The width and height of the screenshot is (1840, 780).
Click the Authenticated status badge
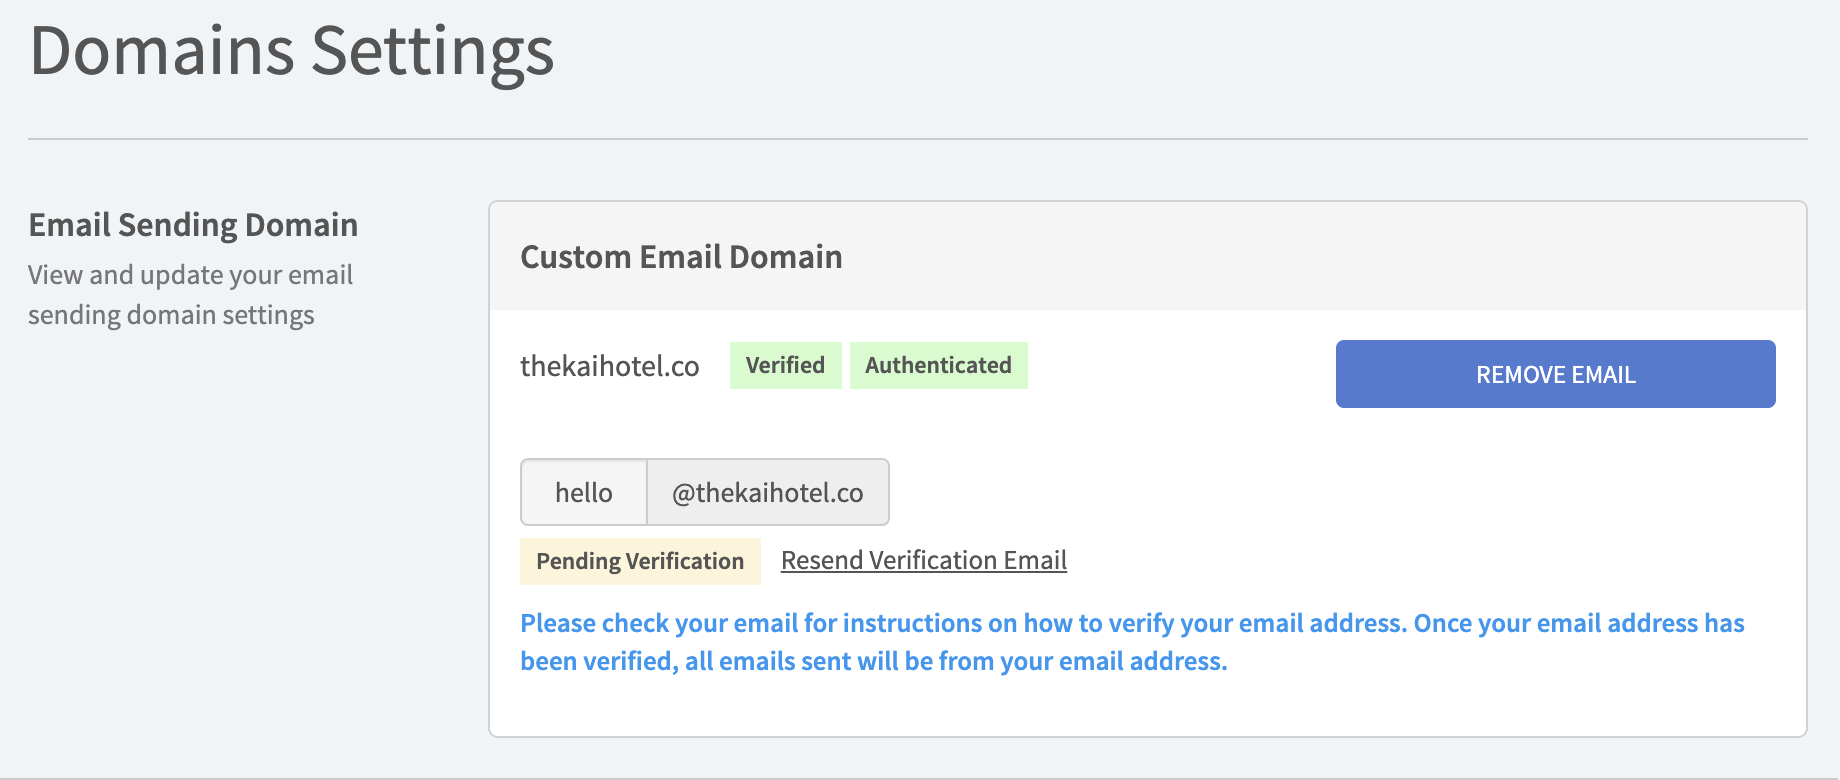(x=938, y=365)
